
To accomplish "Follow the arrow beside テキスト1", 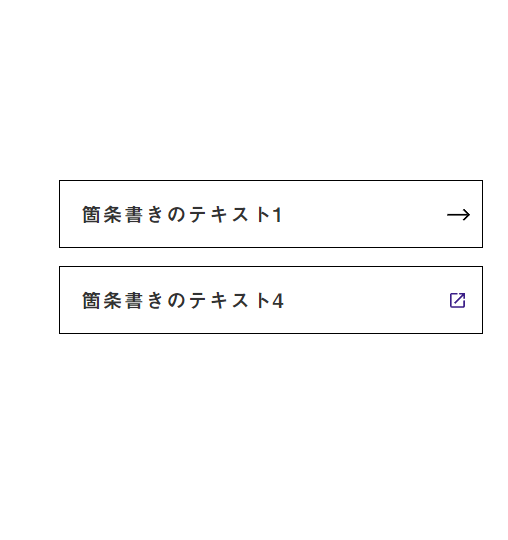I will coord(458,215).
